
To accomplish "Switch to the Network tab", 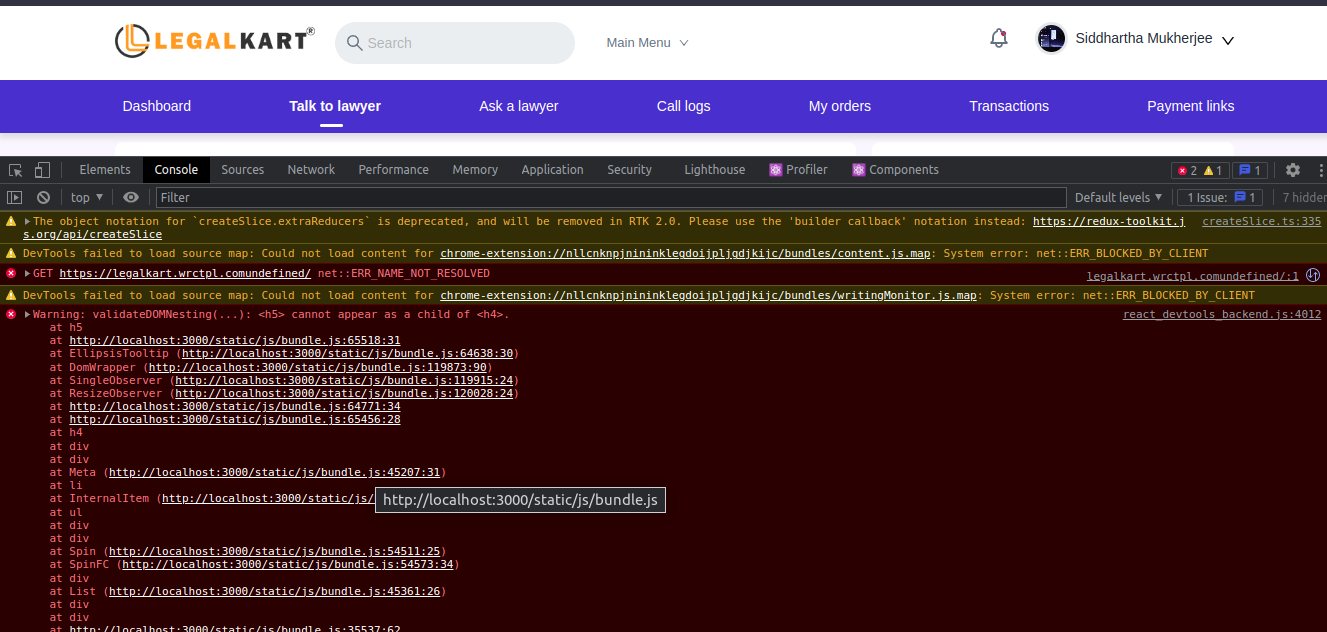I will click(x=311, y=170).
